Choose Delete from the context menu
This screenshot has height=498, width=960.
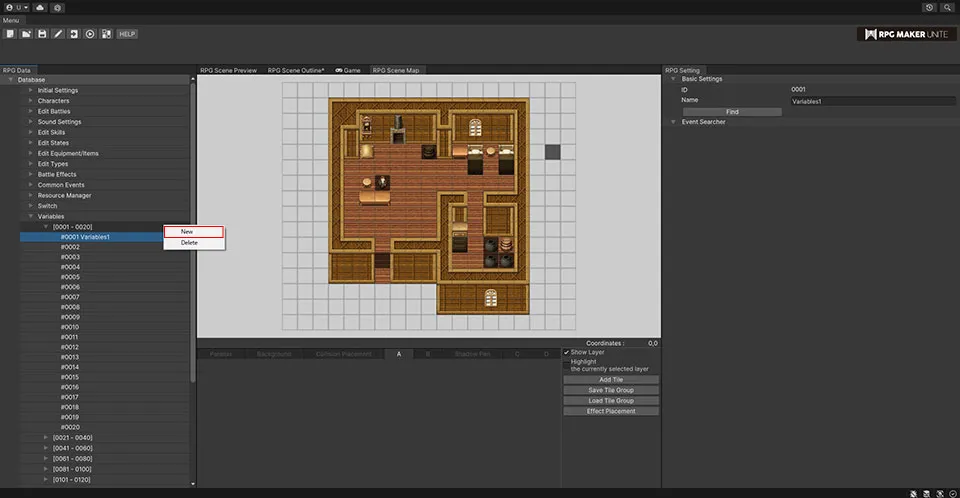click(189, 243)
